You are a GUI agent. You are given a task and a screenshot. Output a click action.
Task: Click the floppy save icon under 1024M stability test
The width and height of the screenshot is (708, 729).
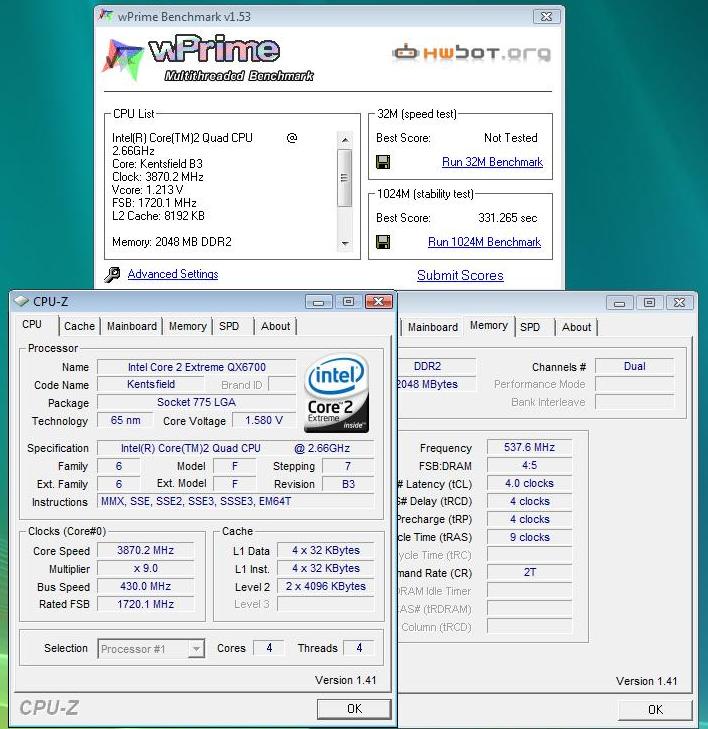(383, 242)
